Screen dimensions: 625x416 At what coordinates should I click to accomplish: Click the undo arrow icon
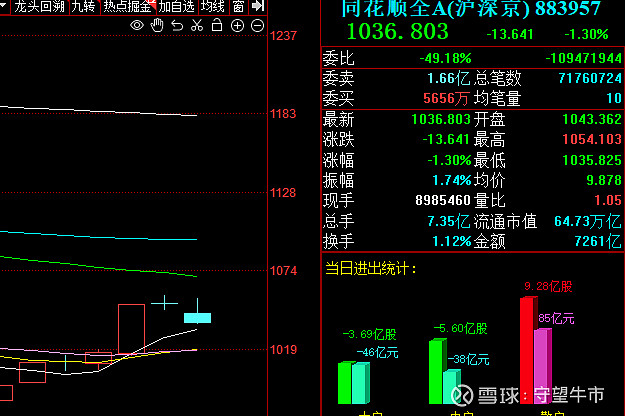pos(177,26)
